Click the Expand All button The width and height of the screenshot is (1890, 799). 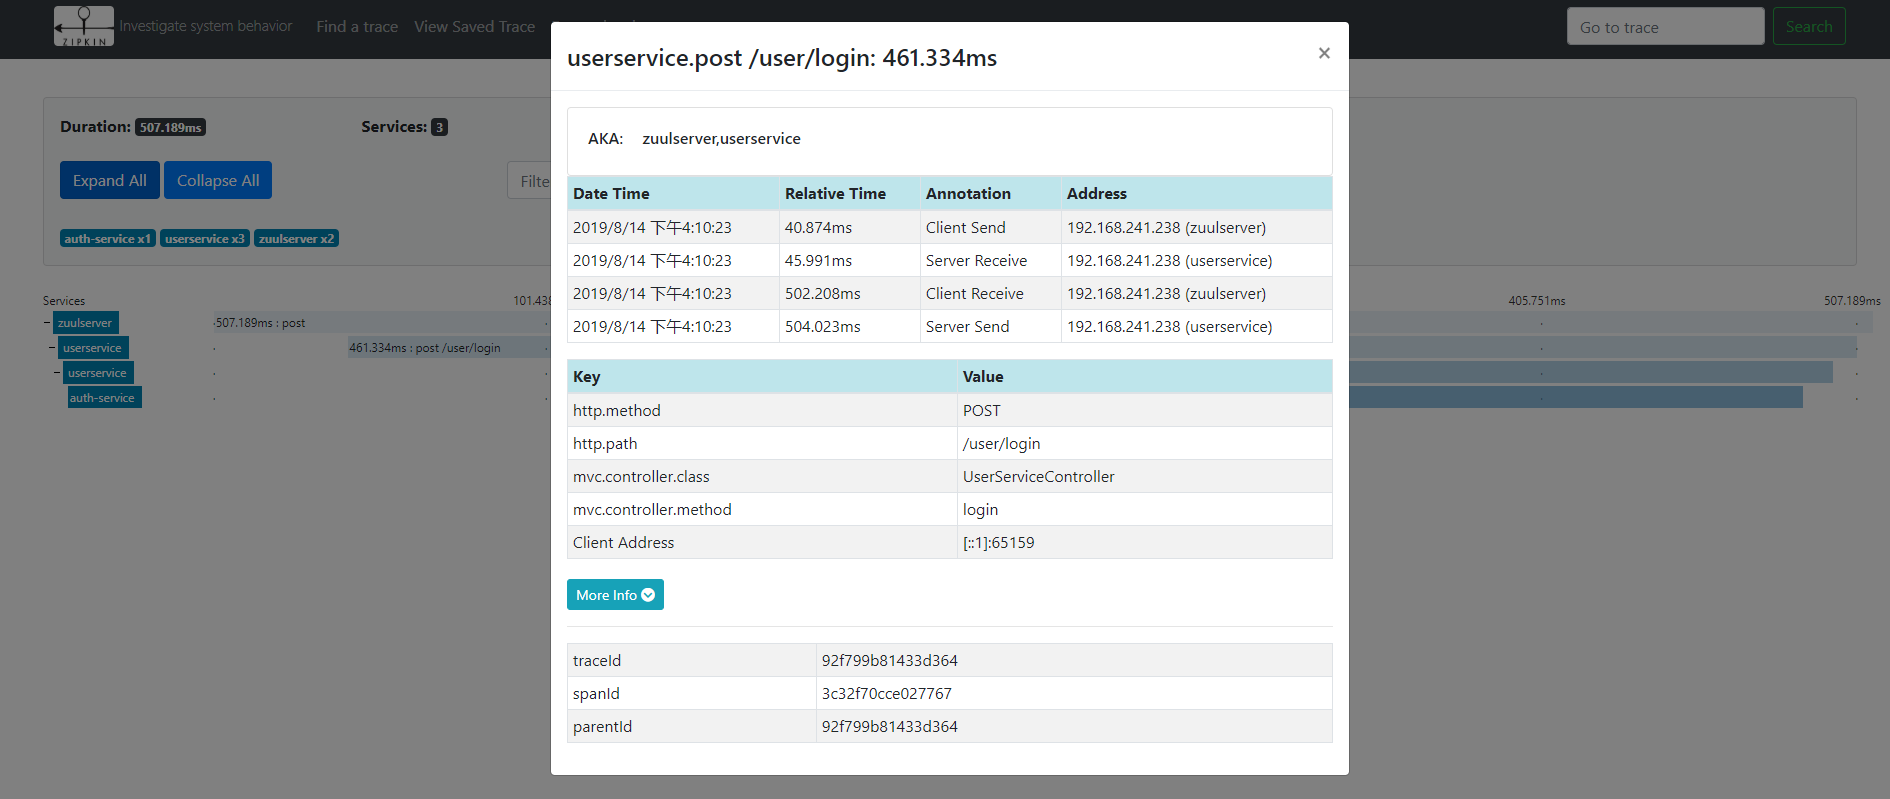pos(110,181)
